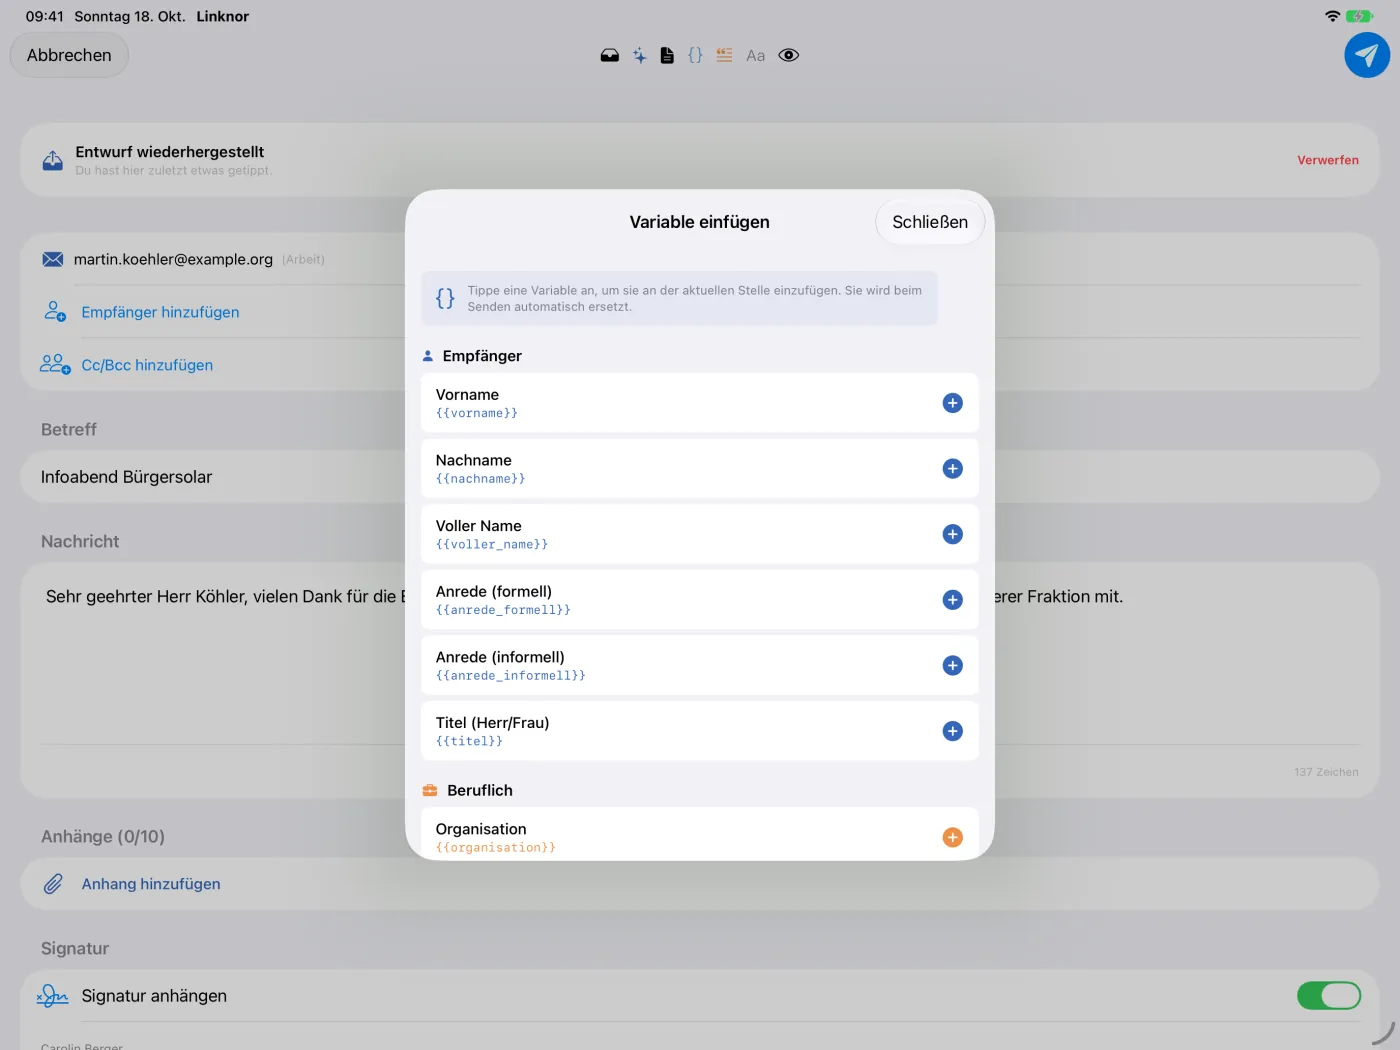This screenshot has width=1400, height=1050.
Task: Discard restored draft via Verwerfen
Action: [1327, 160]
